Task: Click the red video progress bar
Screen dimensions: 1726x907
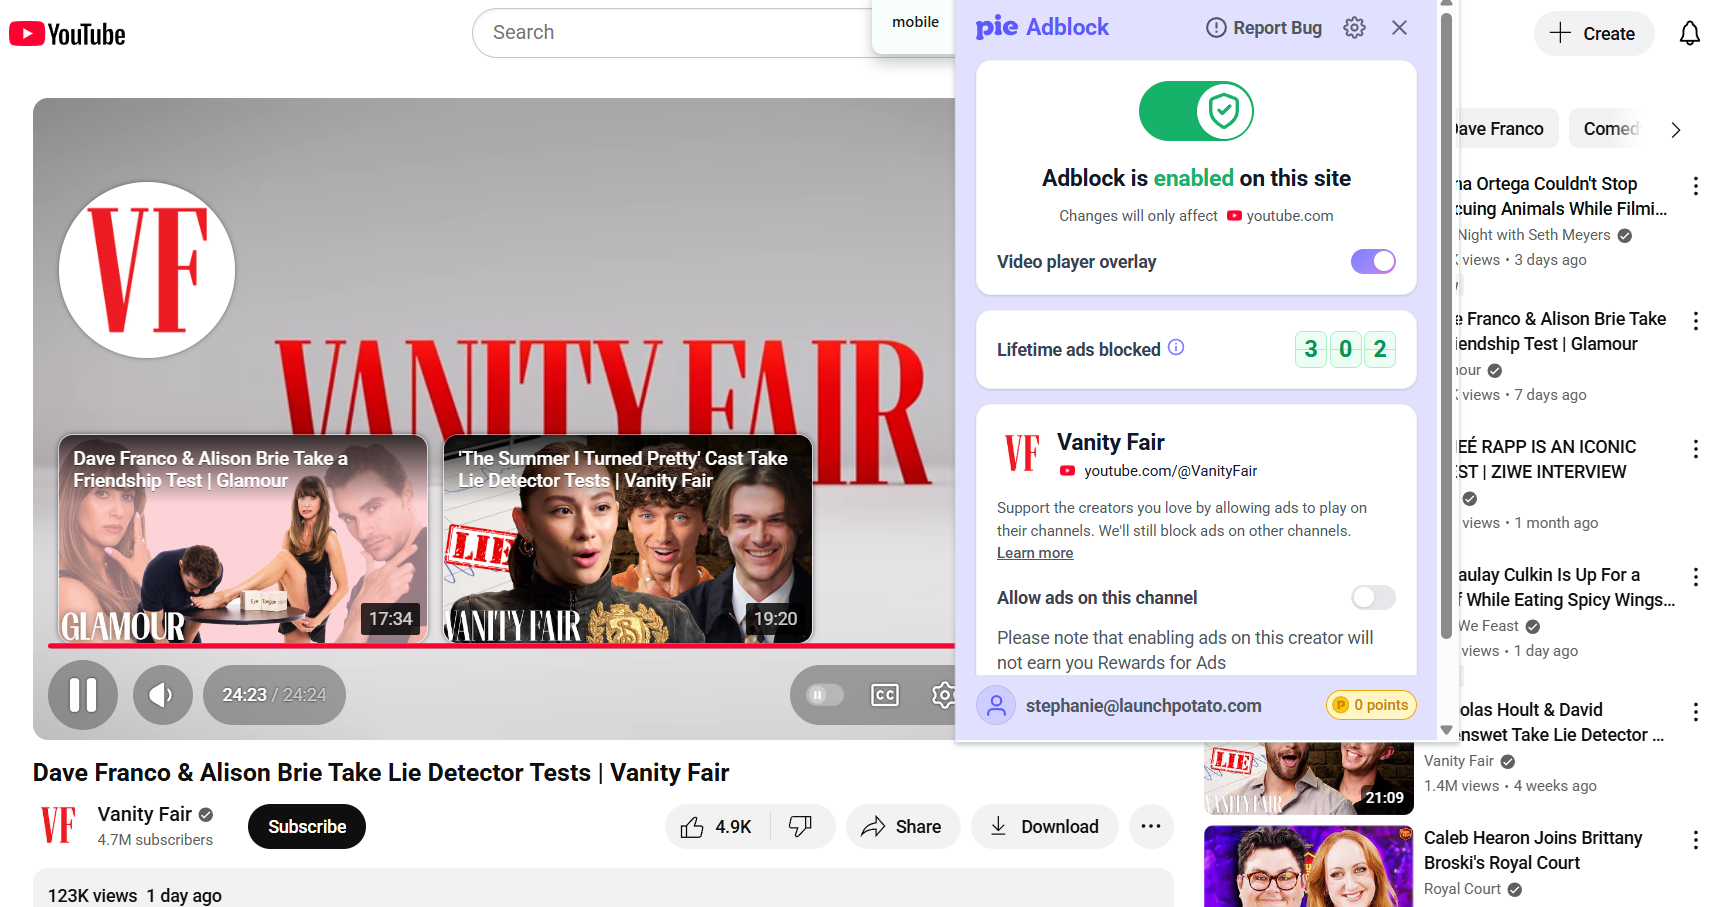Action: point(501,646)
